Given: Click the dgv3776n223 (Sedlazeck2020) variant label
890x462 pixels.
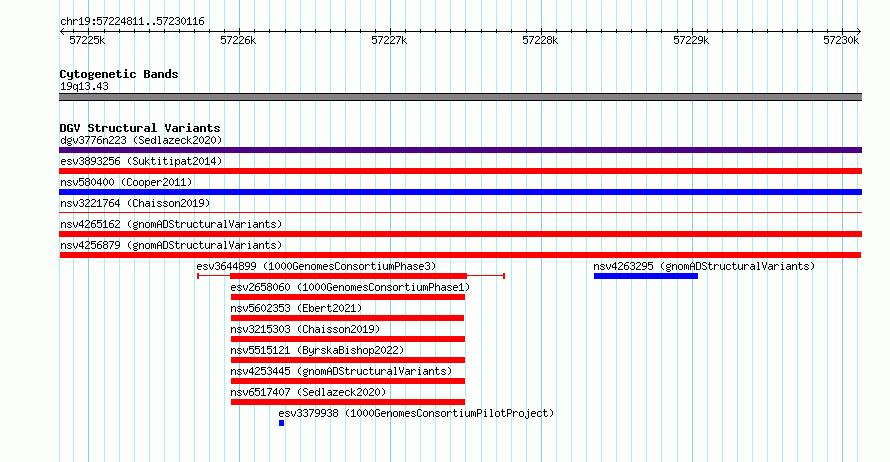Looking at the screenshot, I should pyautogui.click(x=141, y=140).
